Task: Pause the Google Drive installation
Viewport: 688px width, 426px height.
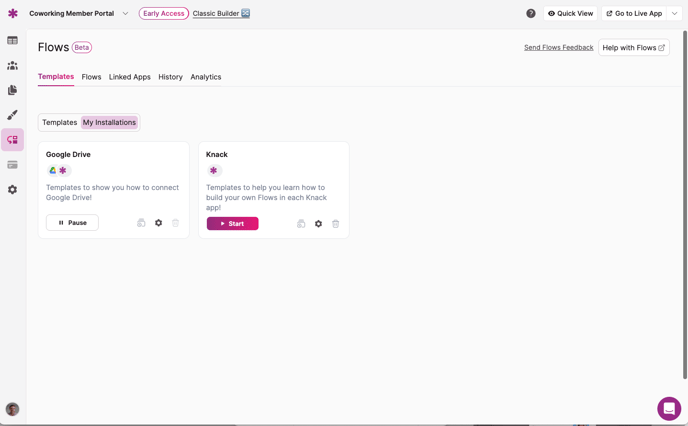Action: (x=72, y=223)
